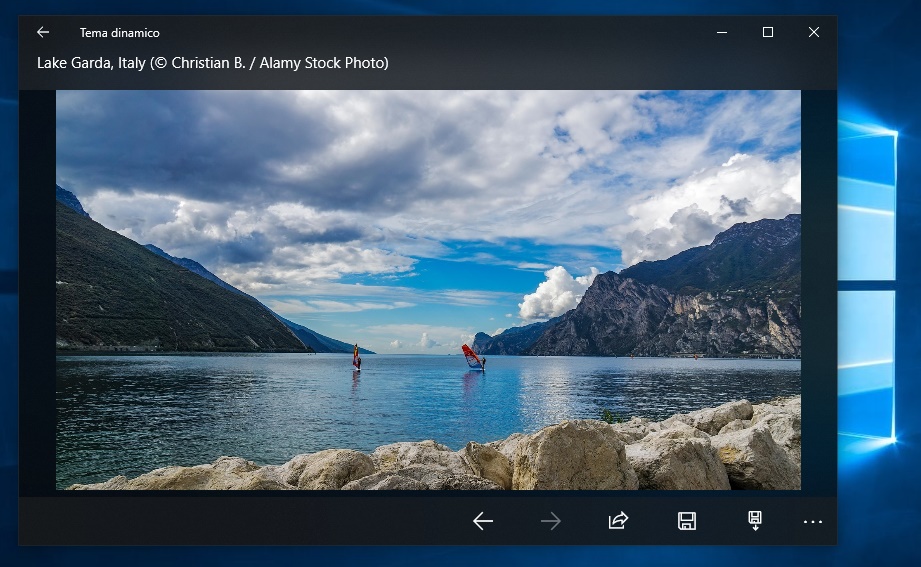
Task: Click the Lake Garda image caption text
Action: point(213,63)
